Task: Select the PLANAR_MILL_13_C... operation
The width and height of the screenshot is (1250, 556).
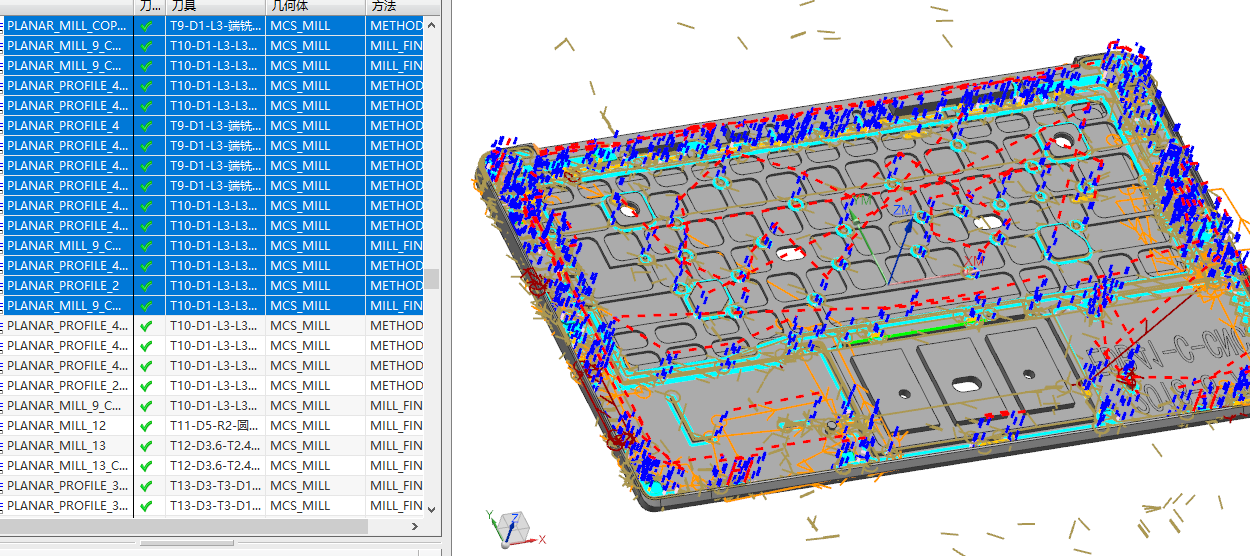Action: point(212,465)
